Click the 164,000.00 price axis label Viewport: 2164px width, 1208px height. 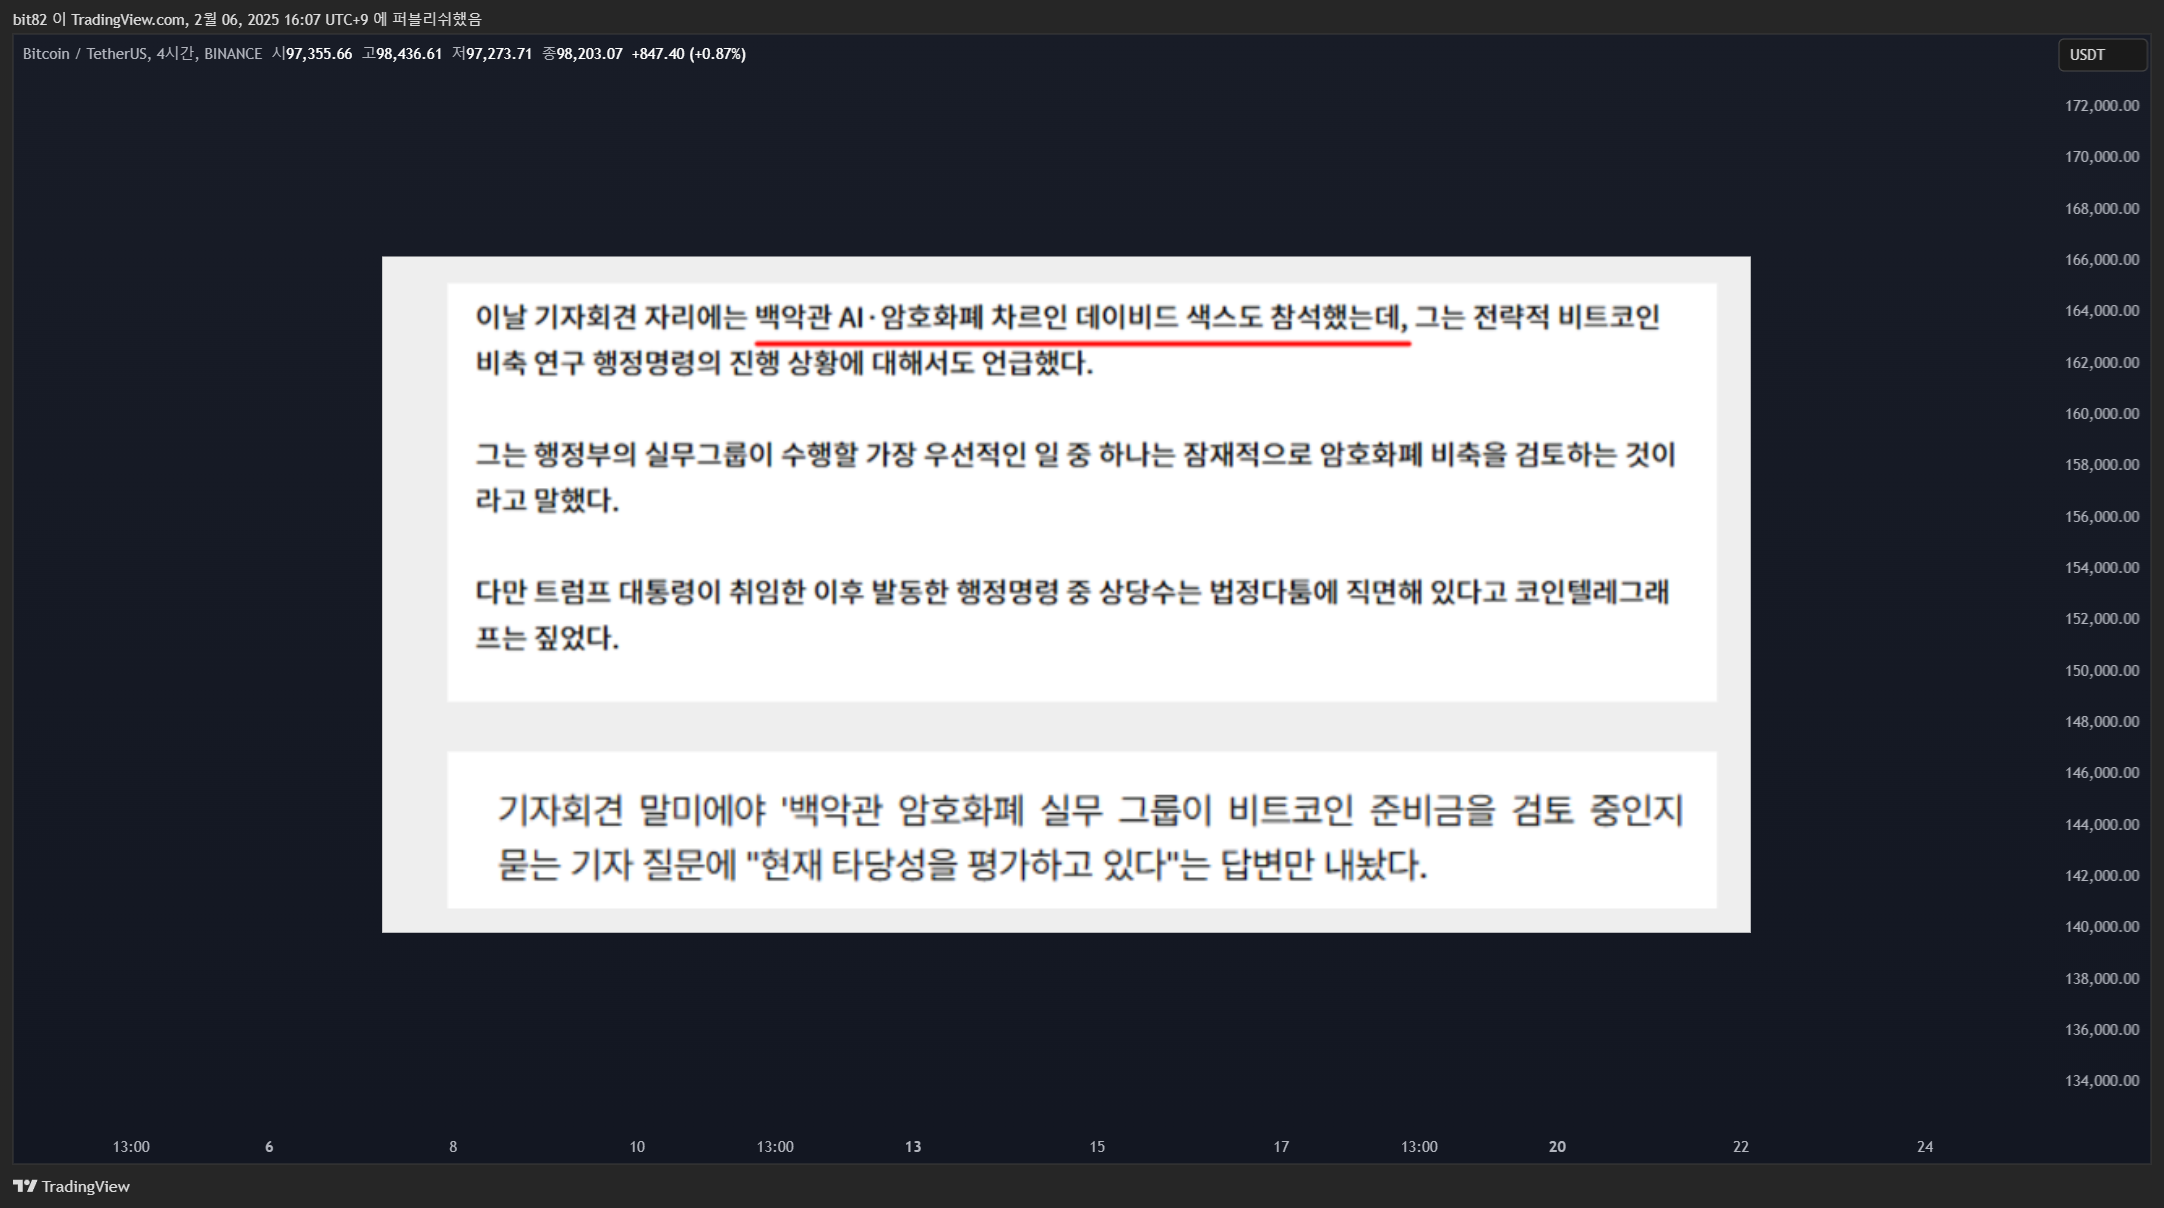(x=2102, y=311)
